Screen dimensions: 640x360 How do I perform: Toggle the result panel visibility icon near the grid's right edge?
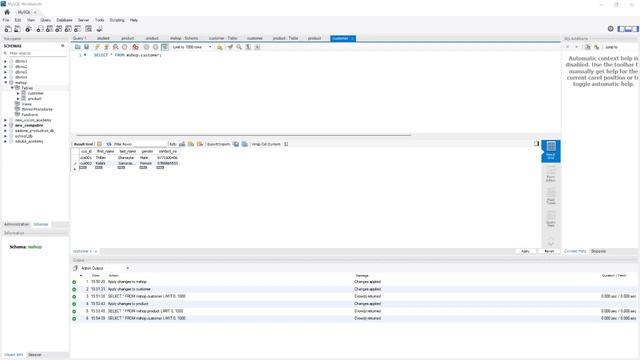point(536,144)
